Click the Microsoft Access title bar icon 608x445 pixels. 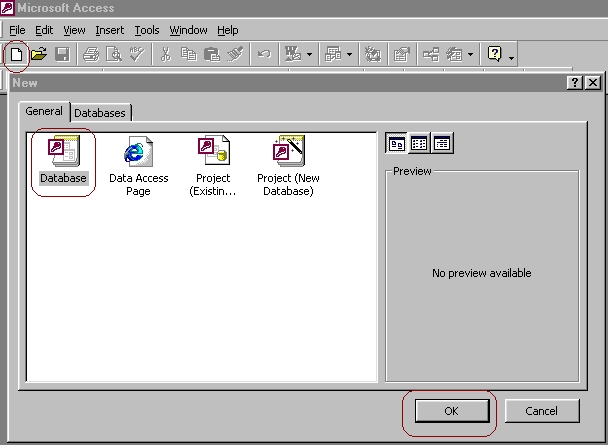(x=7, y=8)
